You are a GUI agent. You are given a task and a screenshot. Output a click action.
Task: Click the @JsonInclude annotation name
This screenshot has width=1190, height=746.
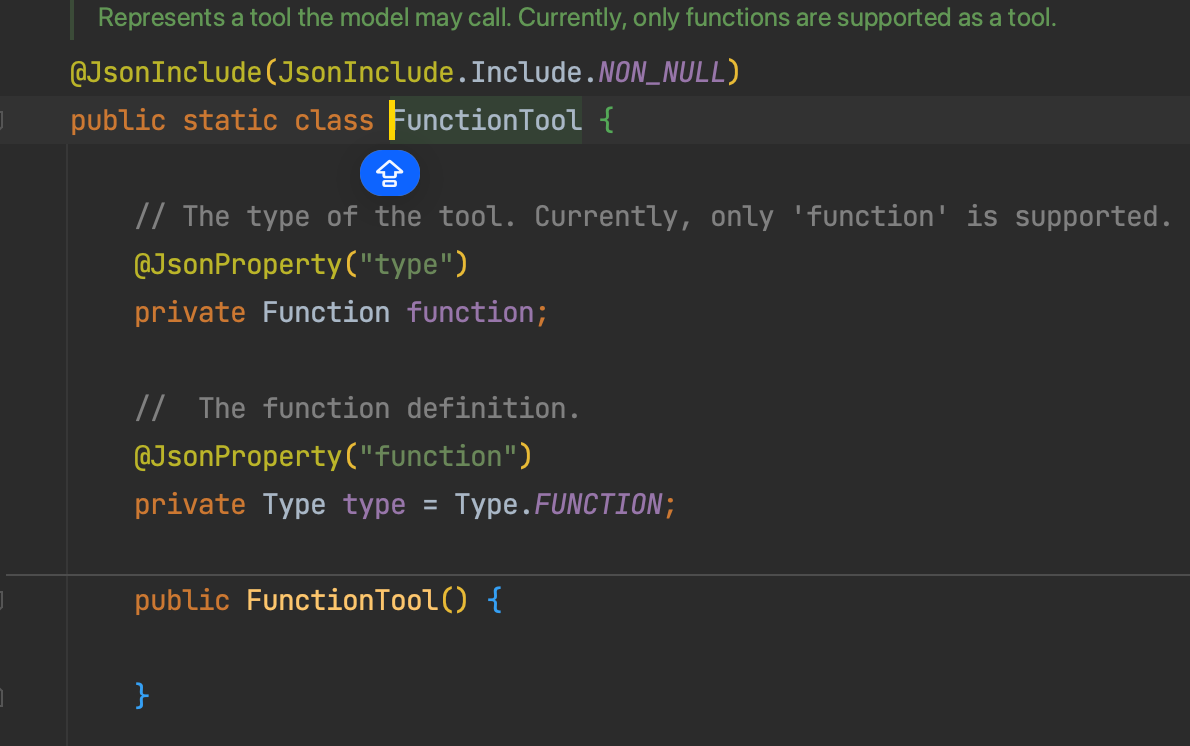point(165,73)
